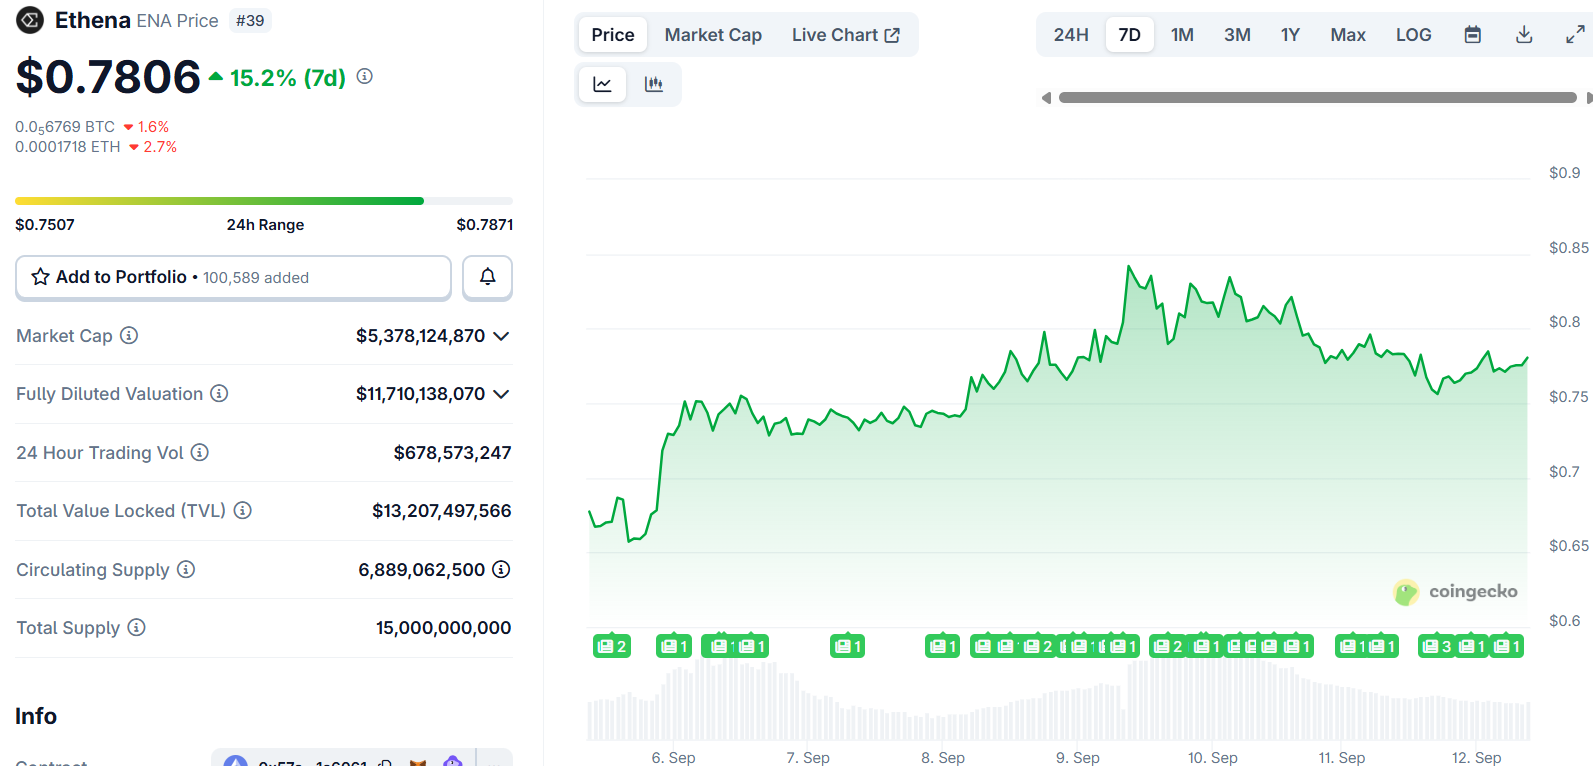
Task: Expand the Market Cap value chevron
Action: click(501, 336)
